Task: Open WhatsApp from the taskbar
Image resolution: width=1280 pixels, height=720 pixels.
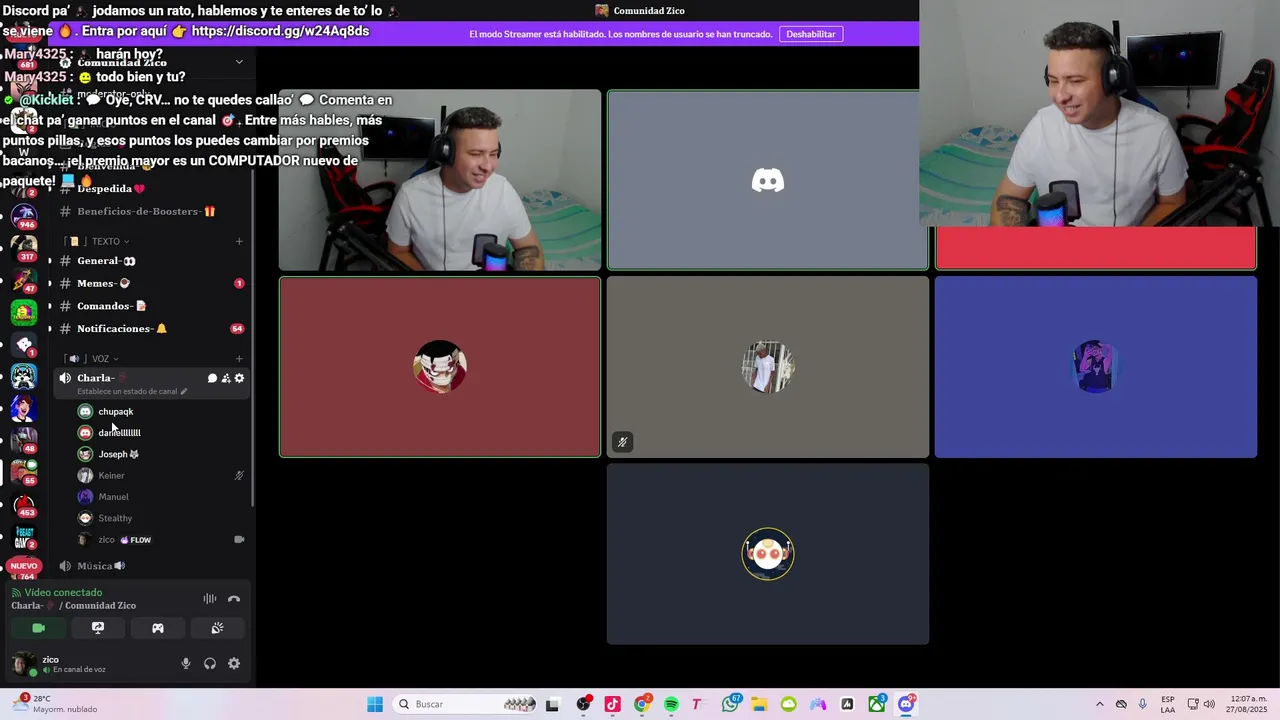Action: pos(730,704)
